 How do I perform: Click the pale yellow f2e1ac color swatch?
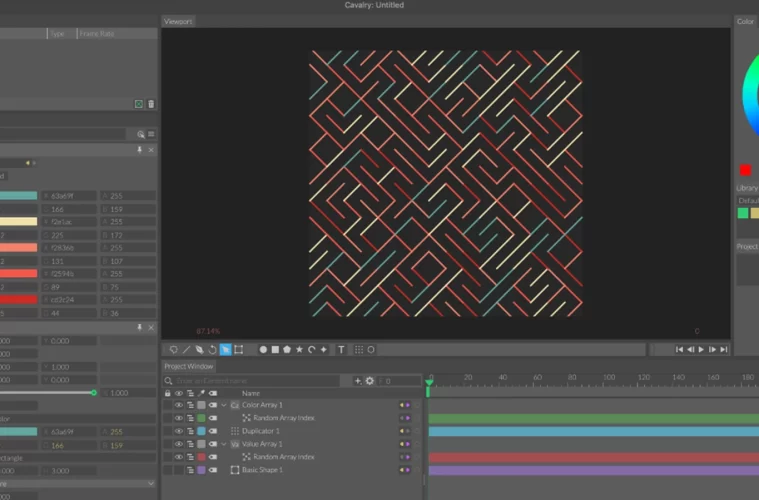18,222
